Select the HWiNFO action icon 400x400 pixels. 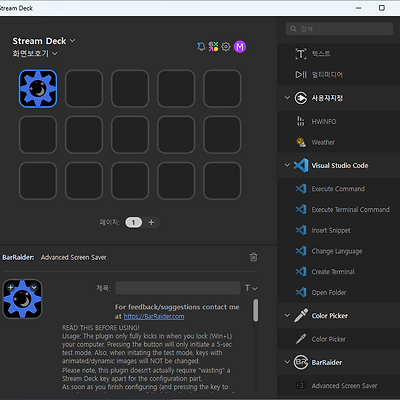tap(301, 121)
